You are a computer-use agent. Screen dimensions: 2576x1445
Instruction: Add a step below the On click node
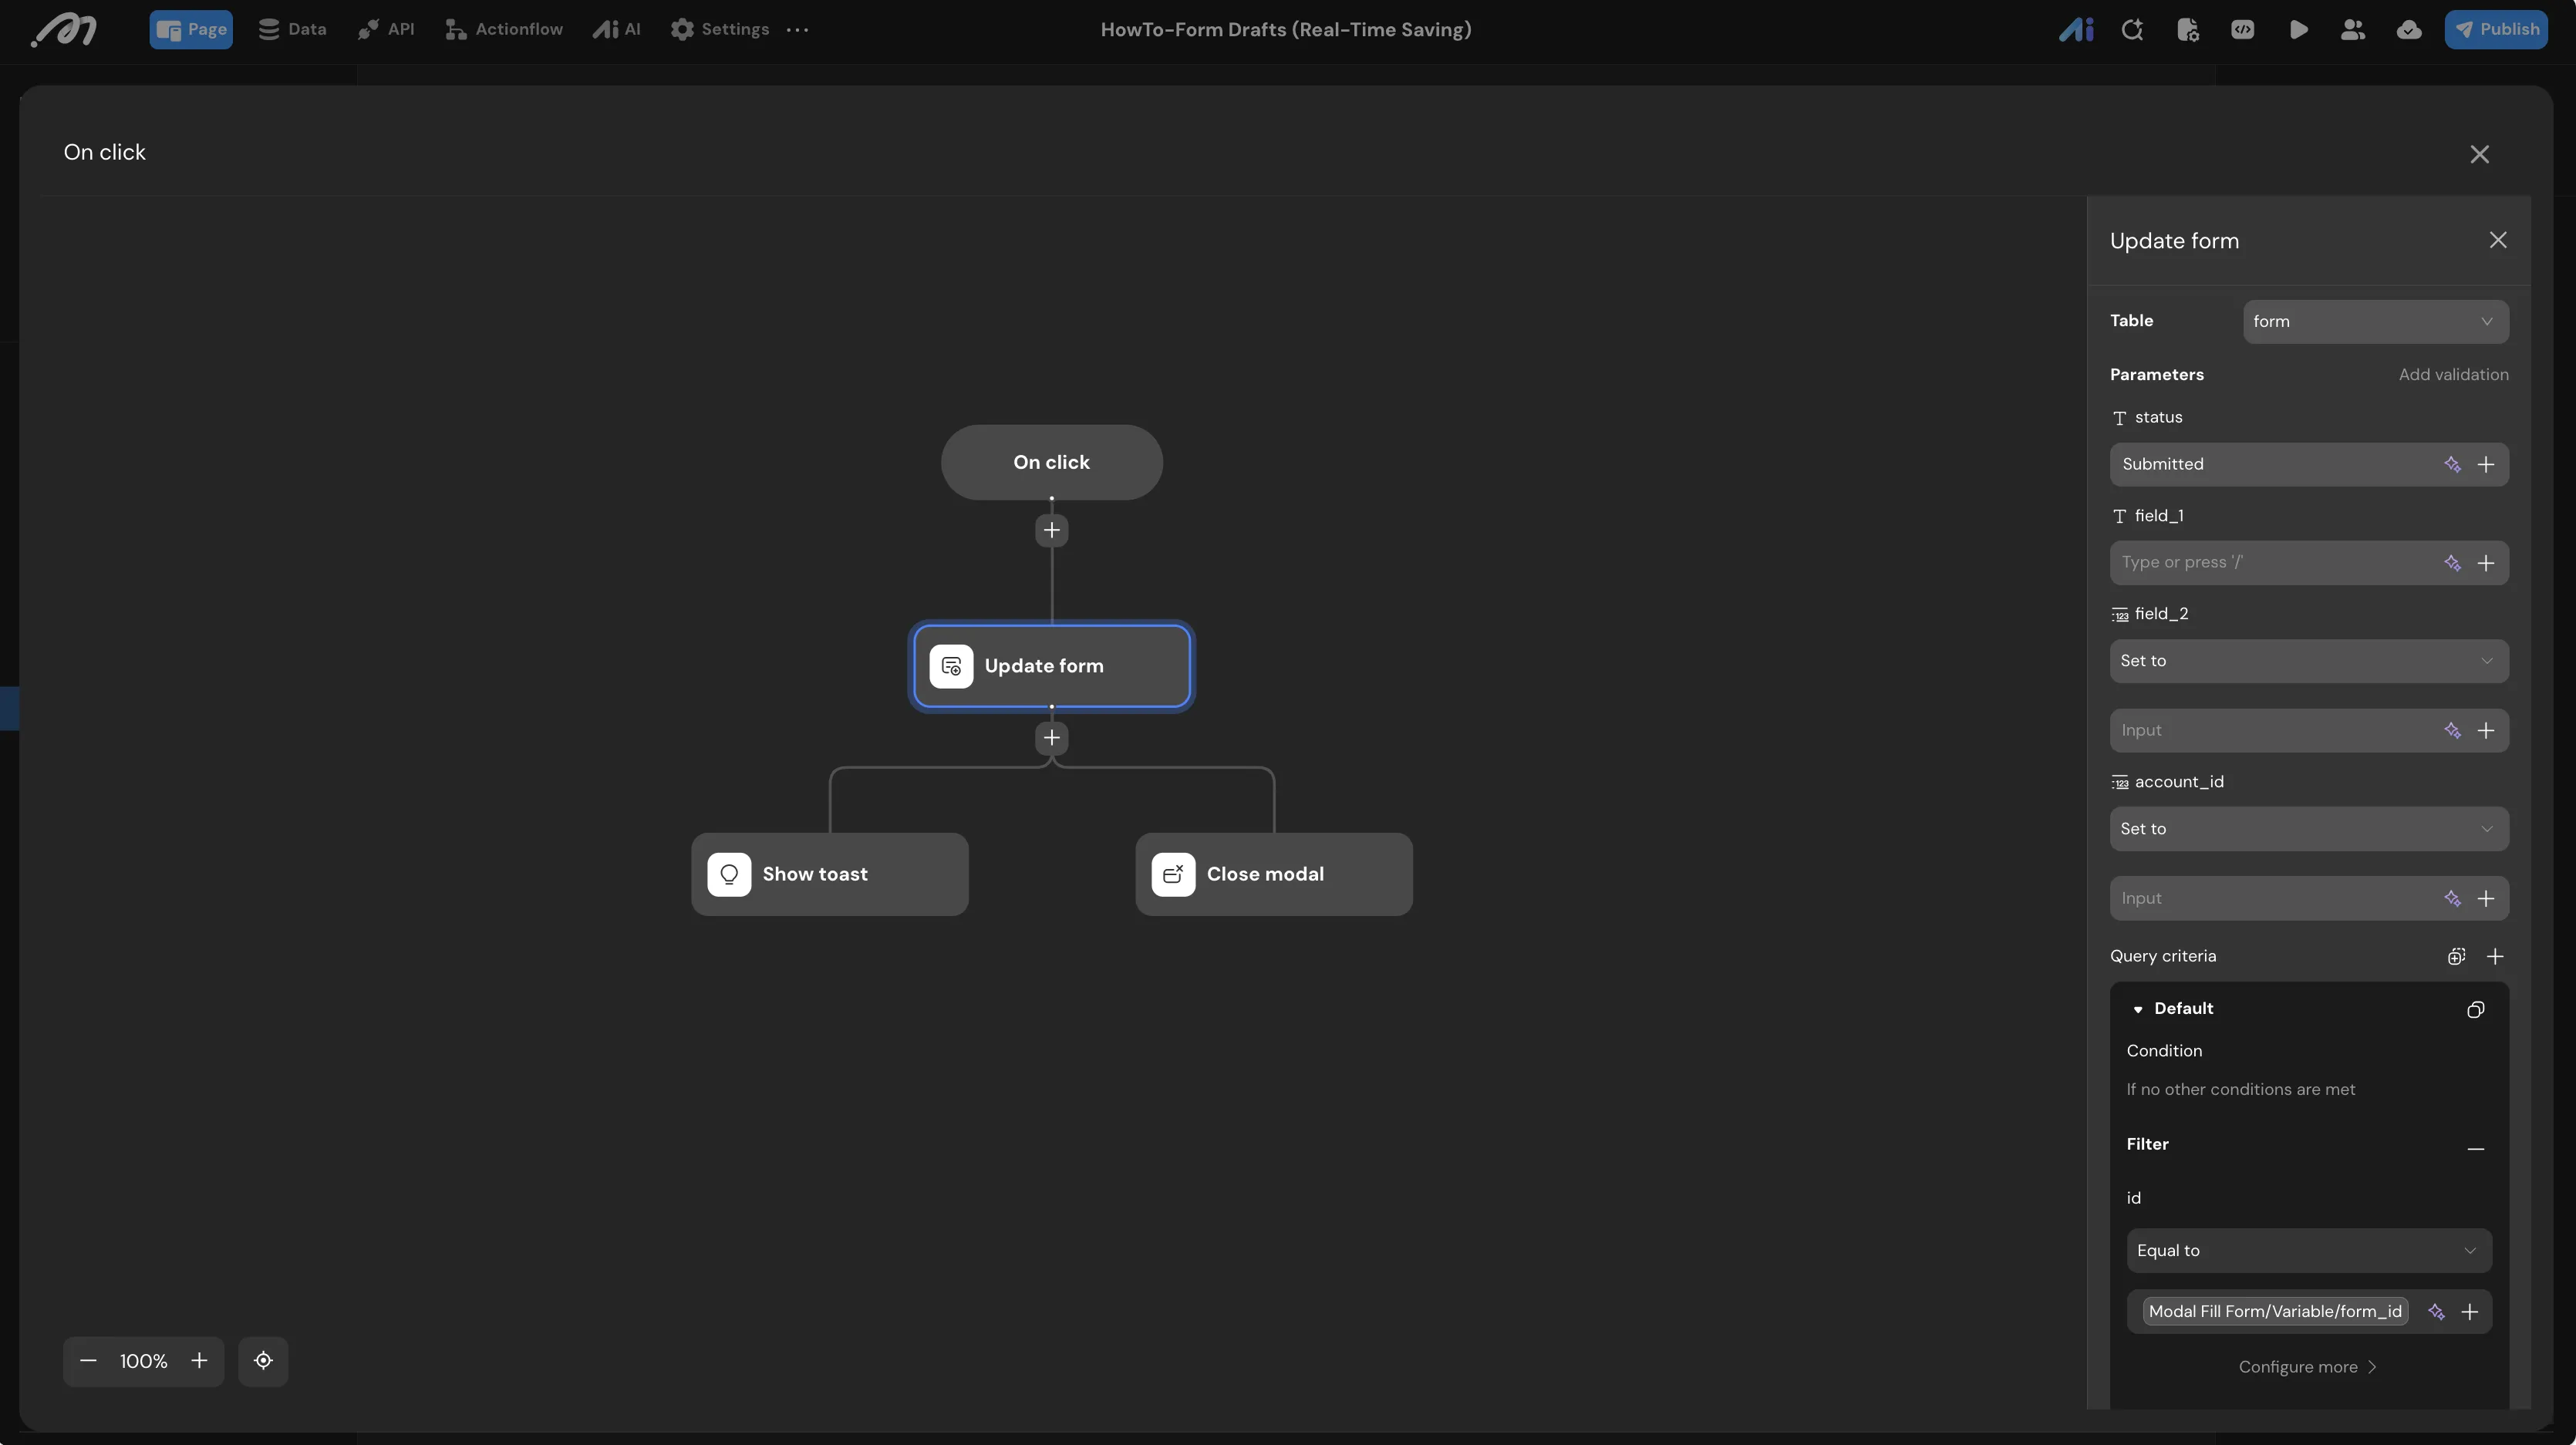pyautogui.click(x=1051, y=530)
